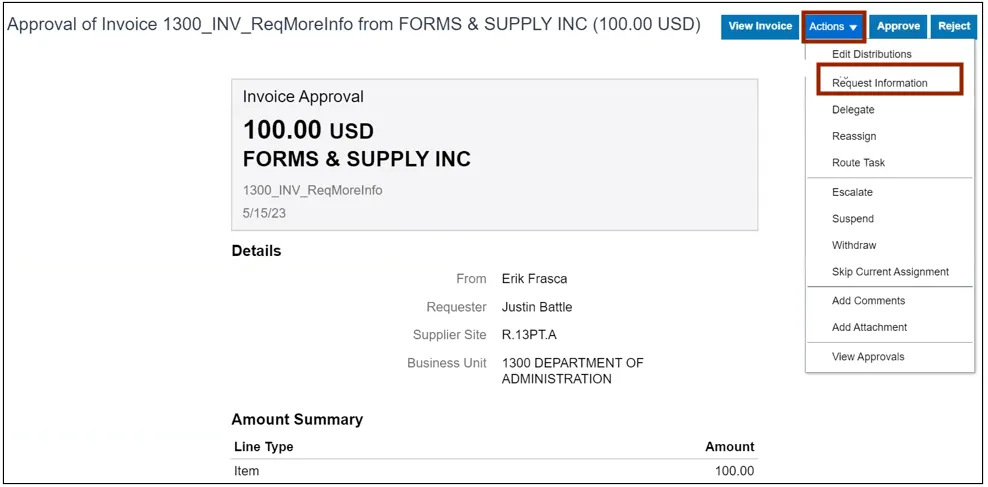
Task: Click the FORMS & SUPPLY INC supplier name
Action: tap(357, 160)
